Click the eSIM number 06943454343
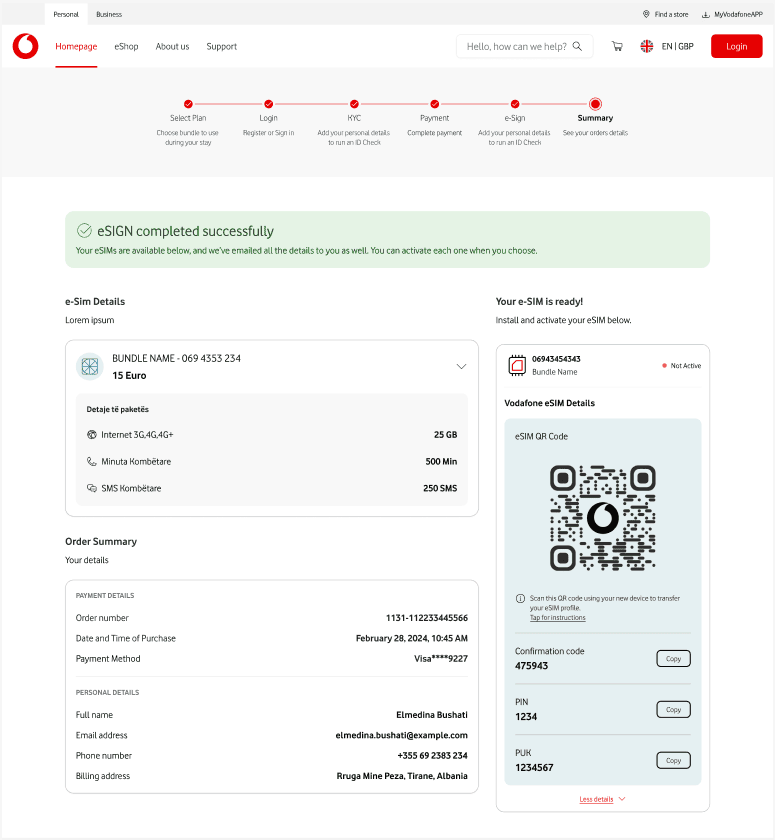The height and width of the screenshot is (840, 775). point(556,359)
